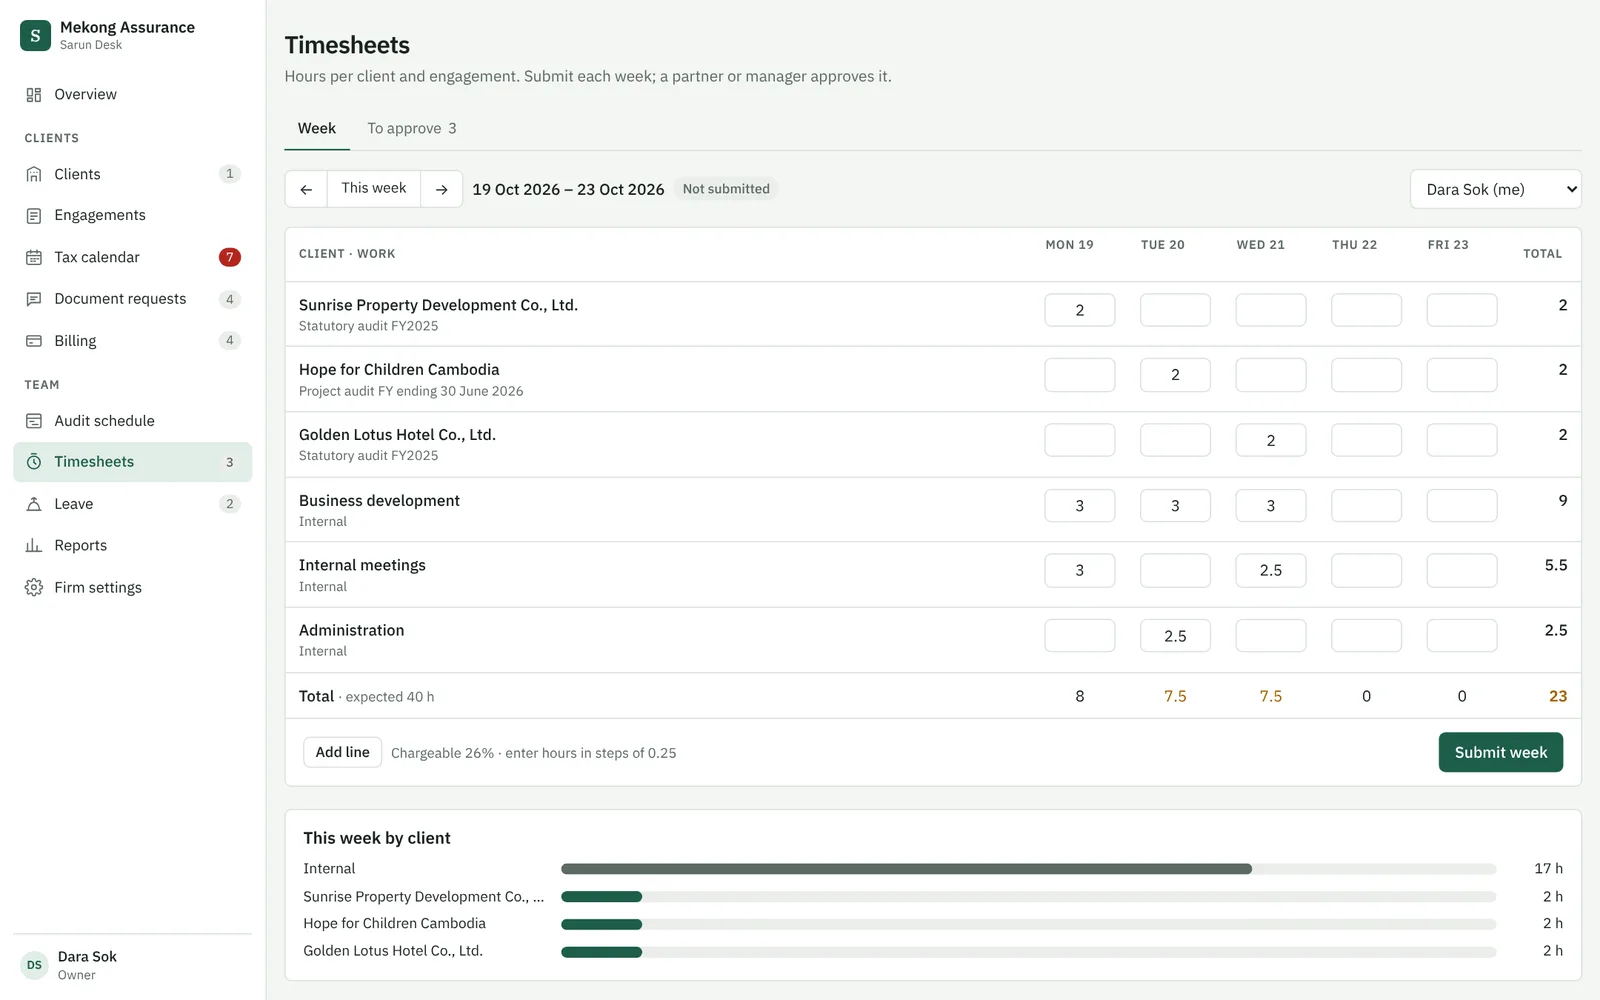Switch to the Week tab

click(x=317, y=128)
